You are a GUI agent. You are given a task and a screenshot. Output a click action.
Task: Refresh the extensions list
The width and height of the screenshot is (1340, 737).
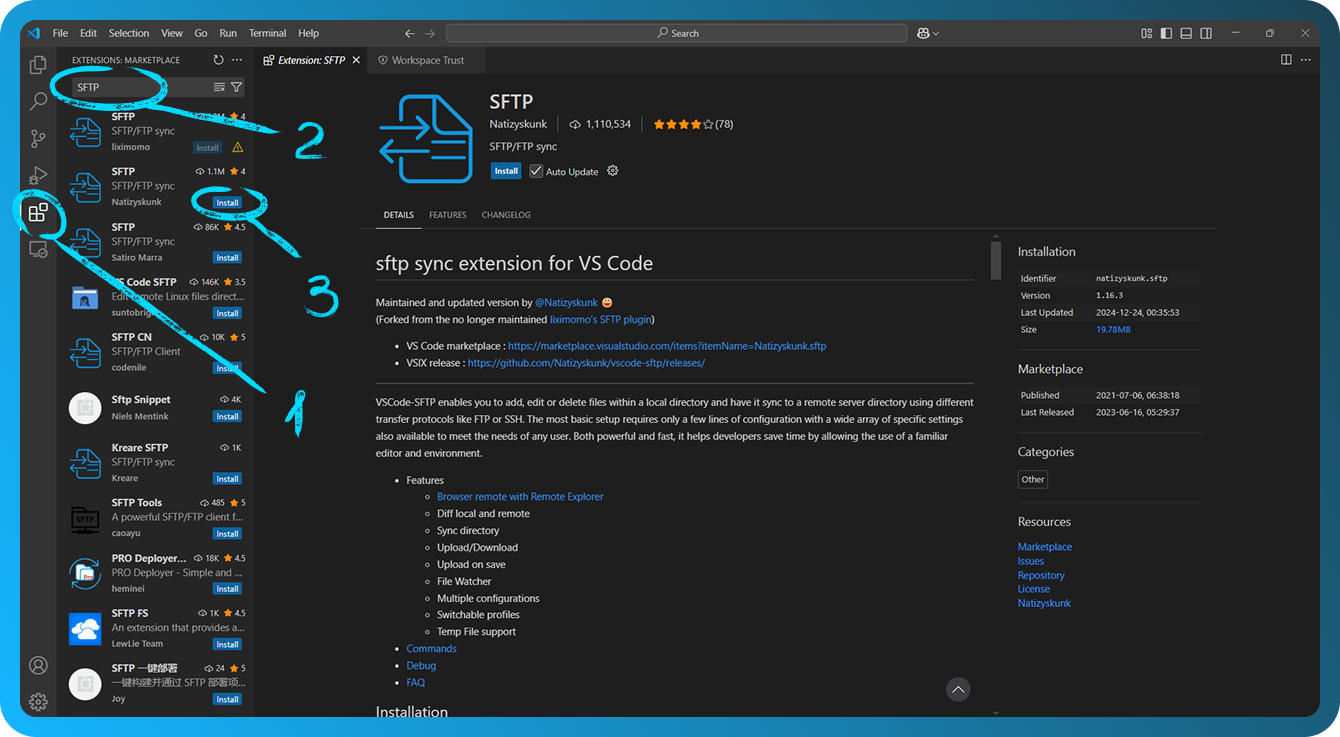pos(218,59)
